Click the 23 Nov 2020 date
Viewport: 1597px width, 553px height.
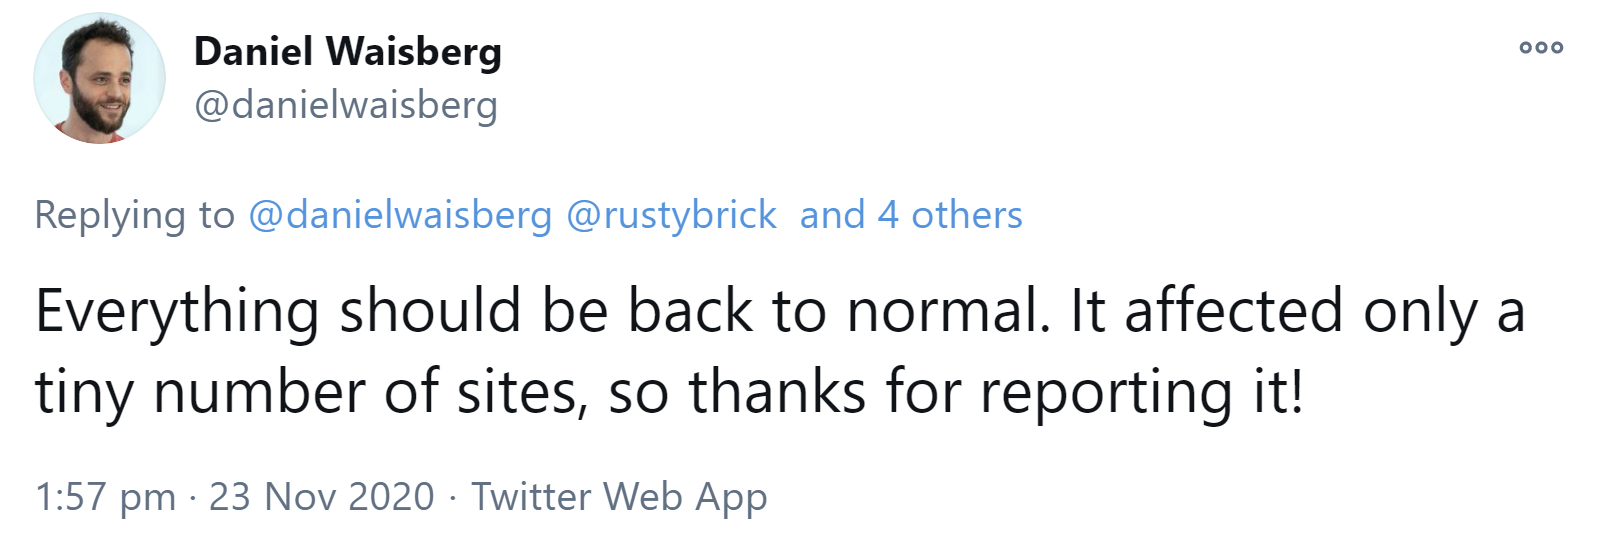(x=321, y=497)
